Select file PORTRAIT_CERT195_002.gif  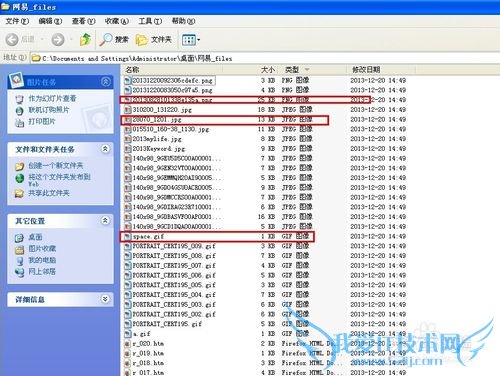pos(174,314)
